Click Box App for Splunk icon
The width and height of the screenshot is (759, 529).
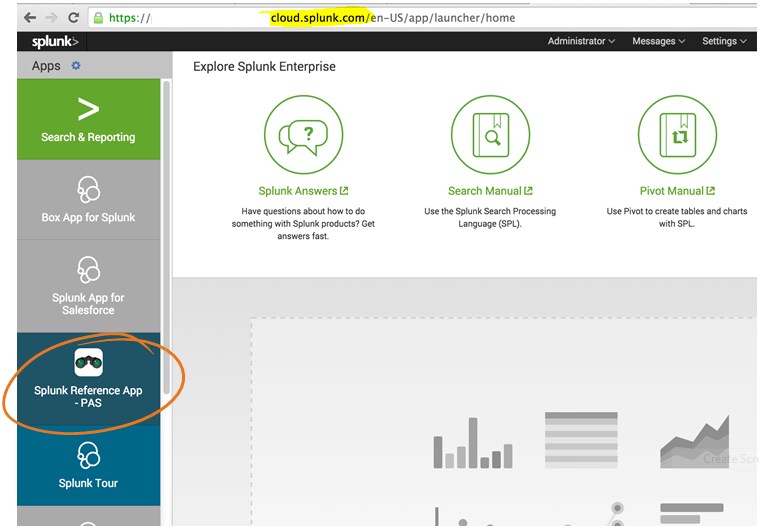coord(89,189)
